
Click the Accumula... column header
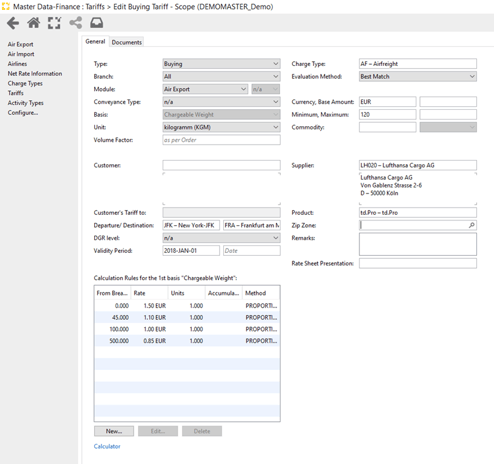(x=224, y=293)
